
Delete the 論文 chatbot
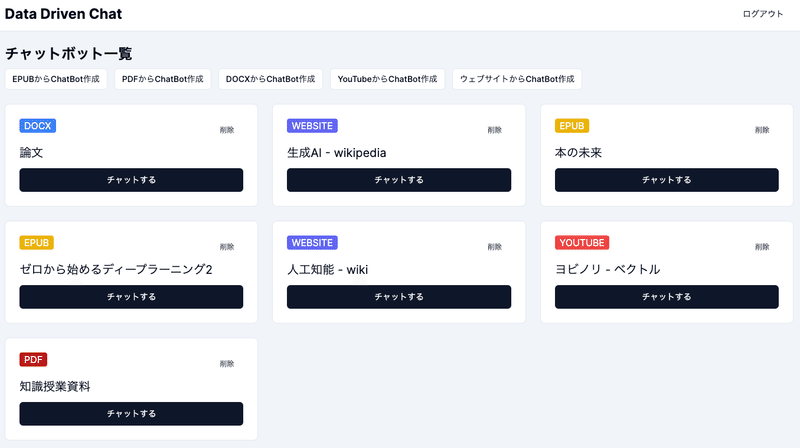(227, 130)
